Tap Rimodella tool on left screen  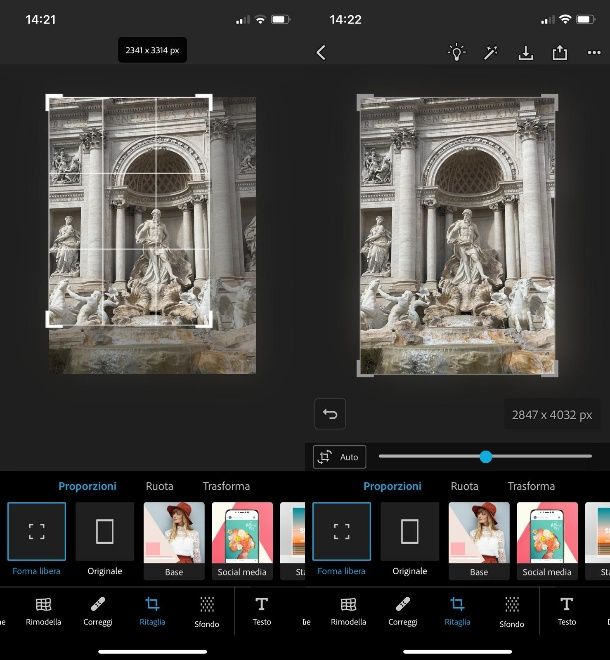pos(43,612)
